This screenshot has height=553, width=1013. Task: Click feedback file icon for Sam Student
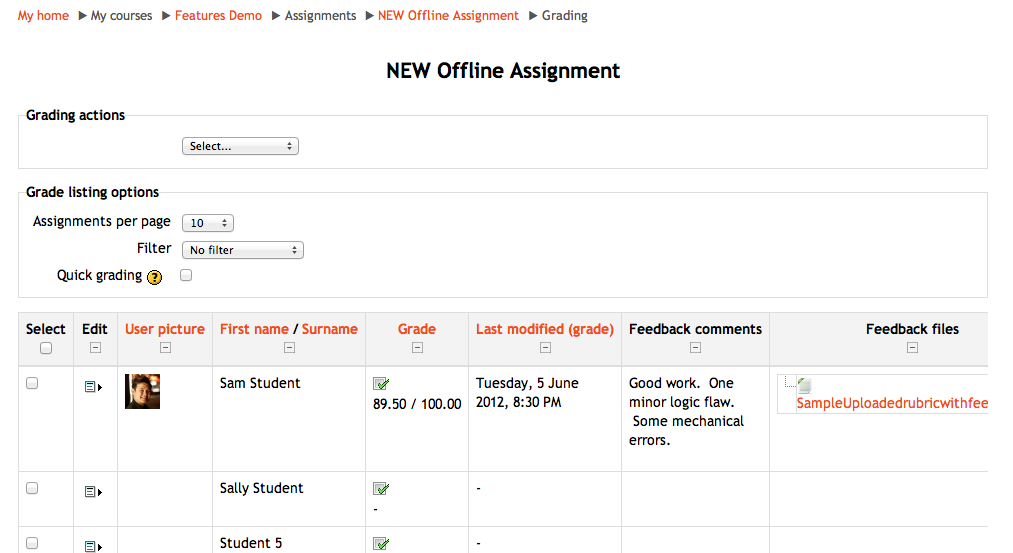tap(804, 386)
